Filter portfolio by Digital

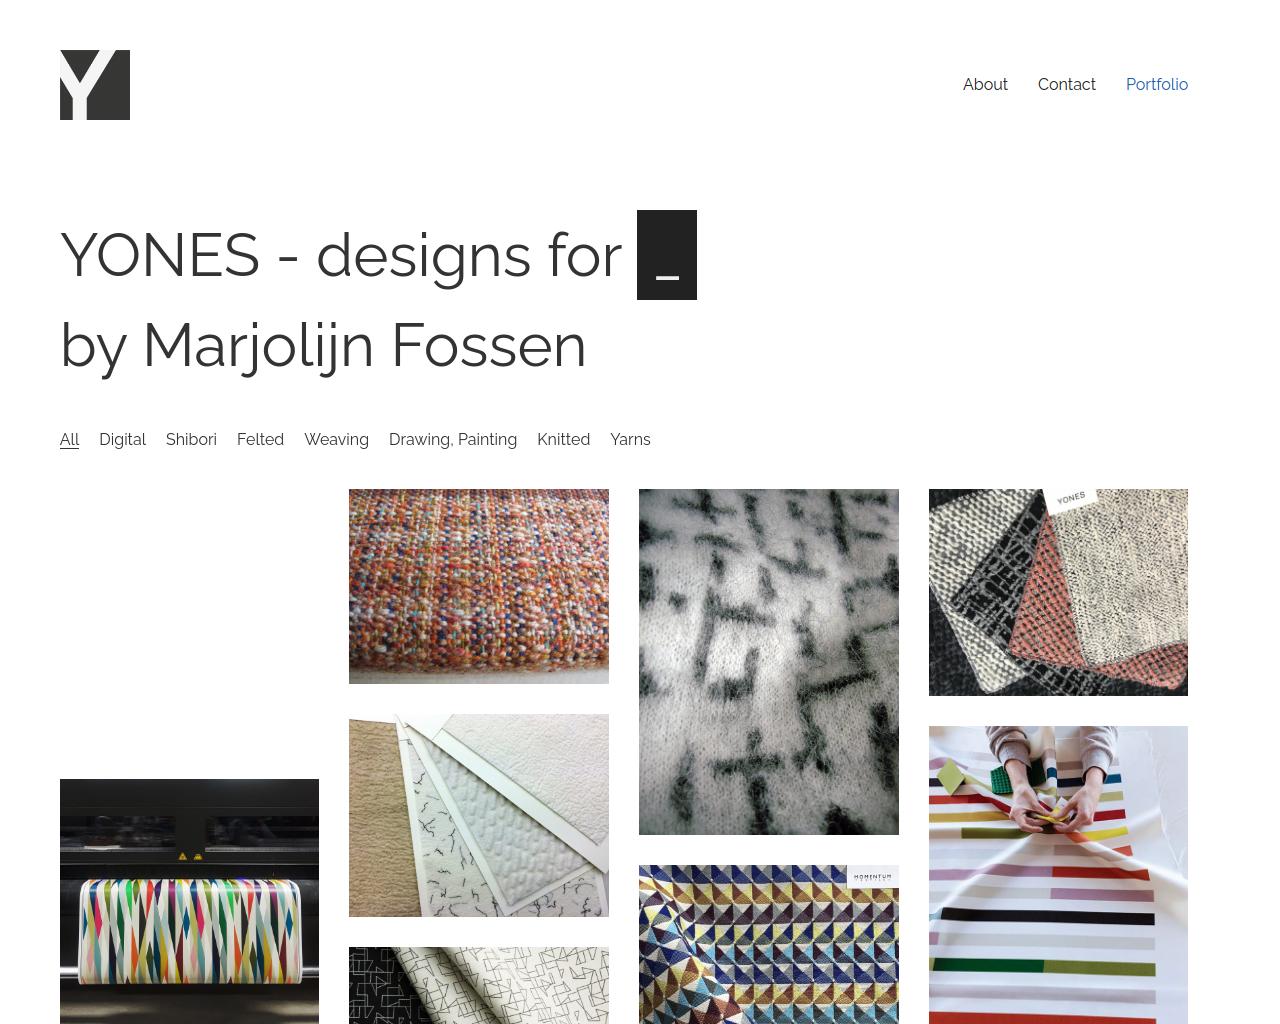pos(122,440)
